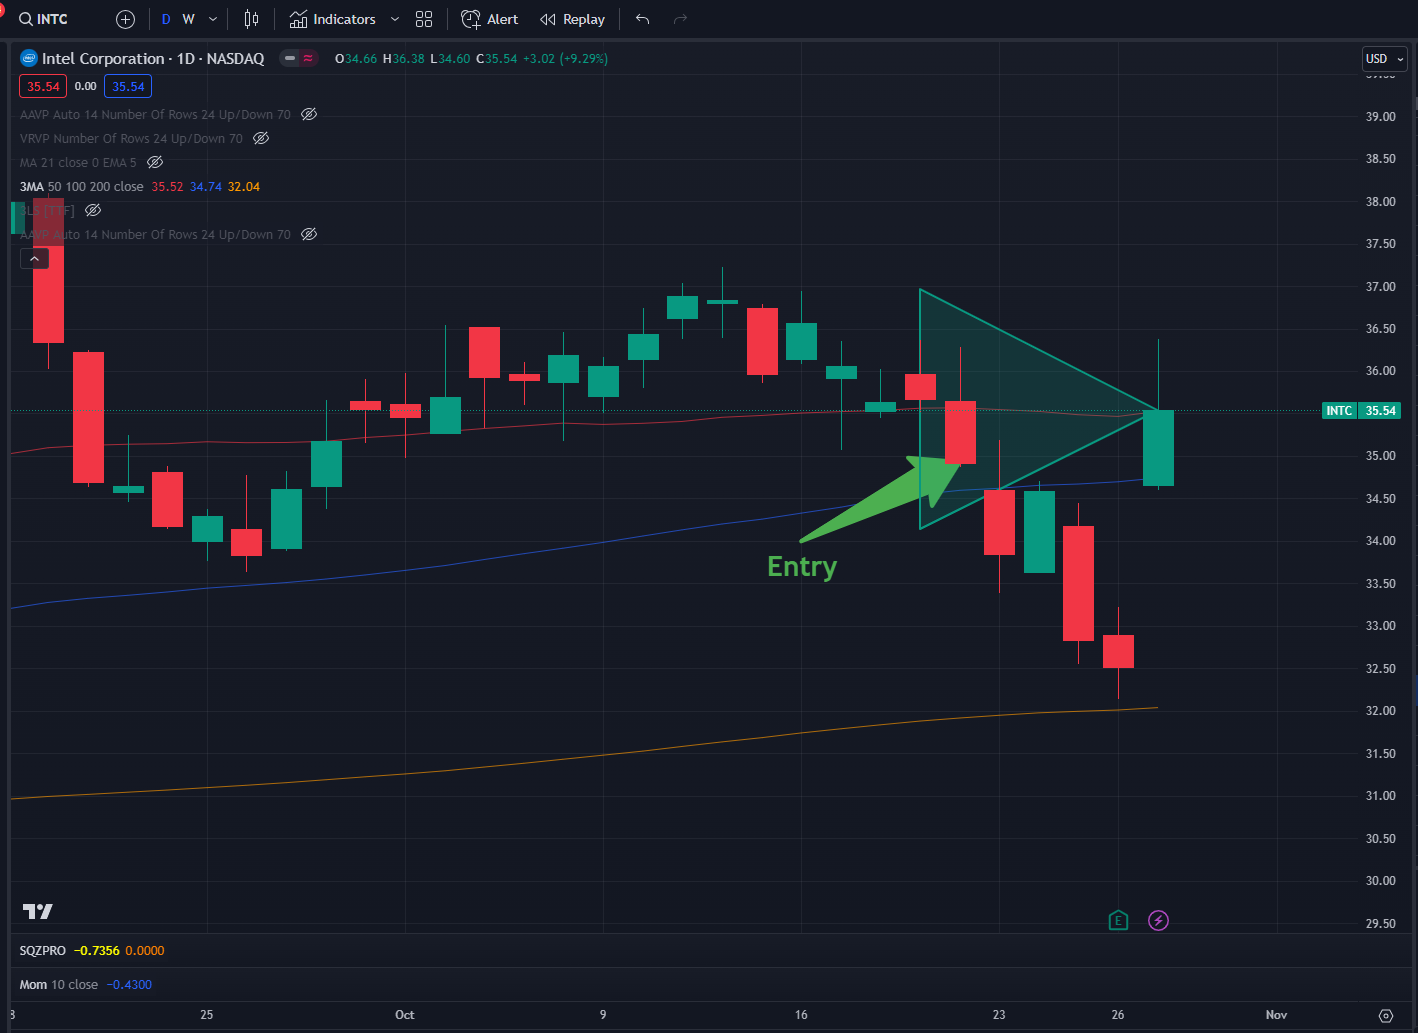1418x1033 pixels.
Task: Select the SQZPRO indicator legend
Action: pos(43,951)
